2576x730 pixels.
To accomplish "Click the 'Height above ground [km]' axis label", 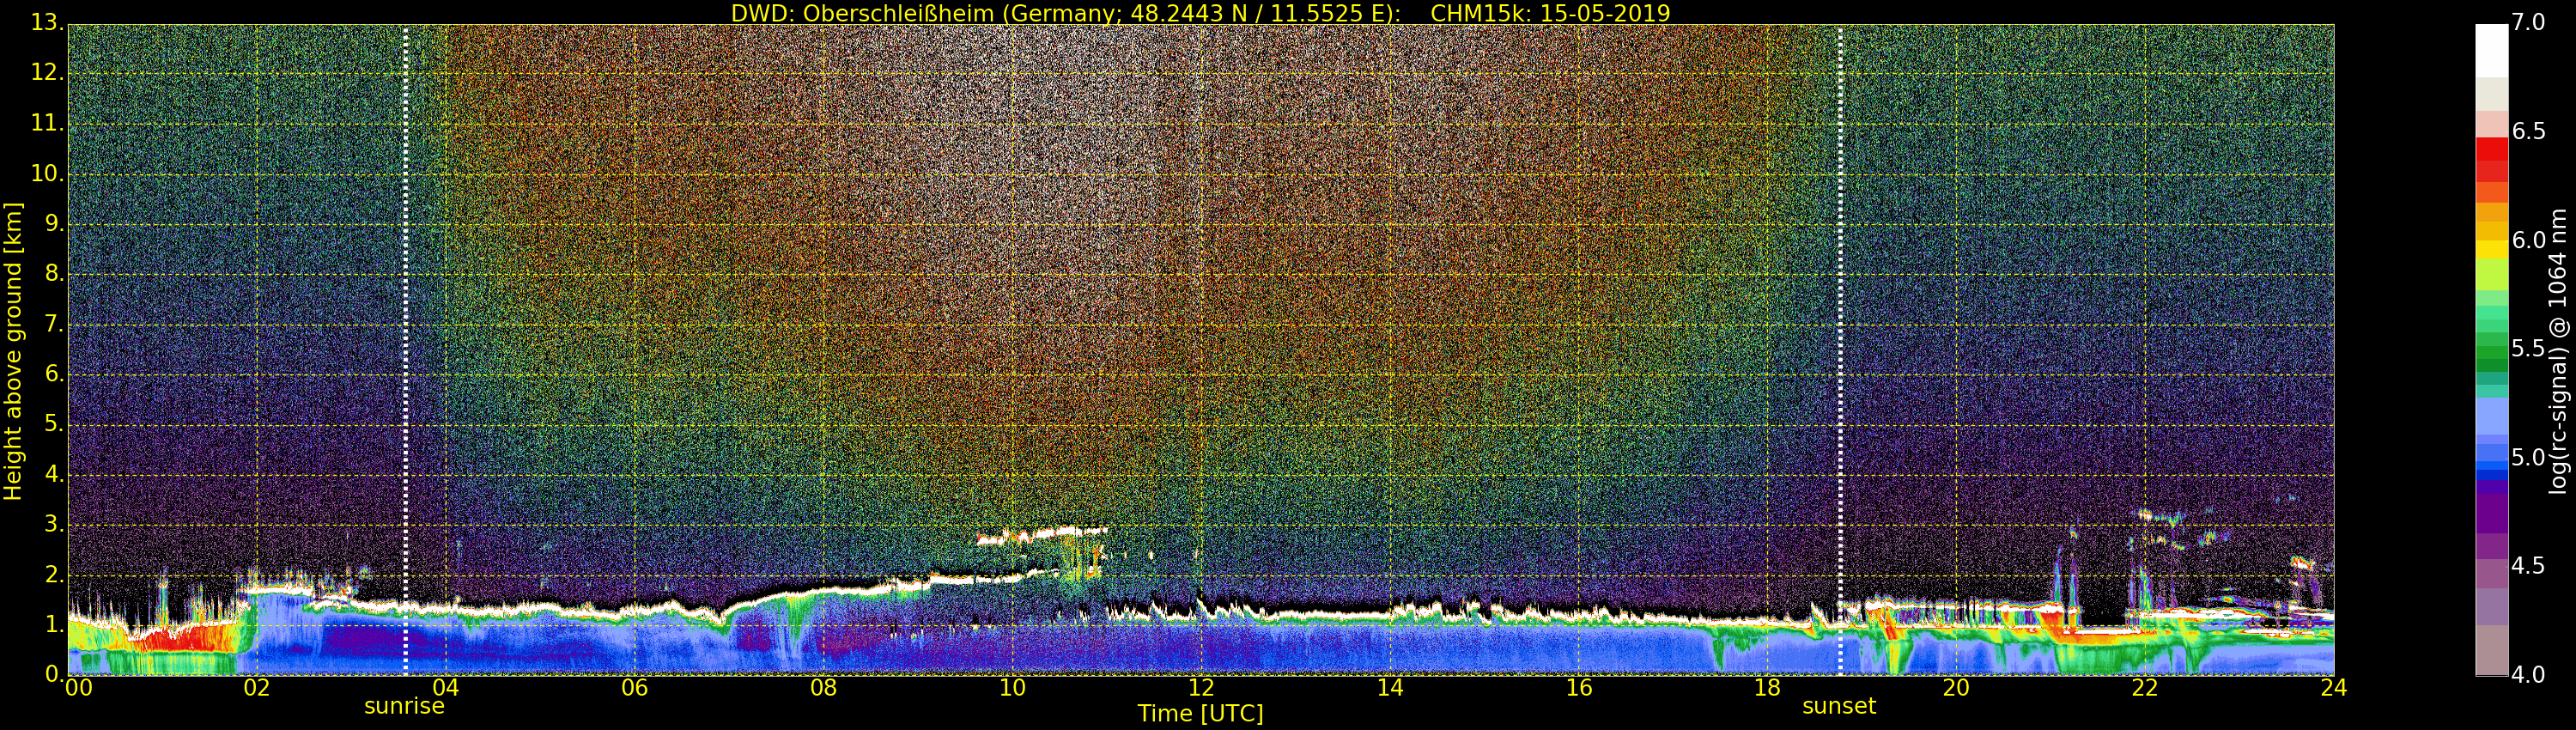I will click(x=13, y=351).
